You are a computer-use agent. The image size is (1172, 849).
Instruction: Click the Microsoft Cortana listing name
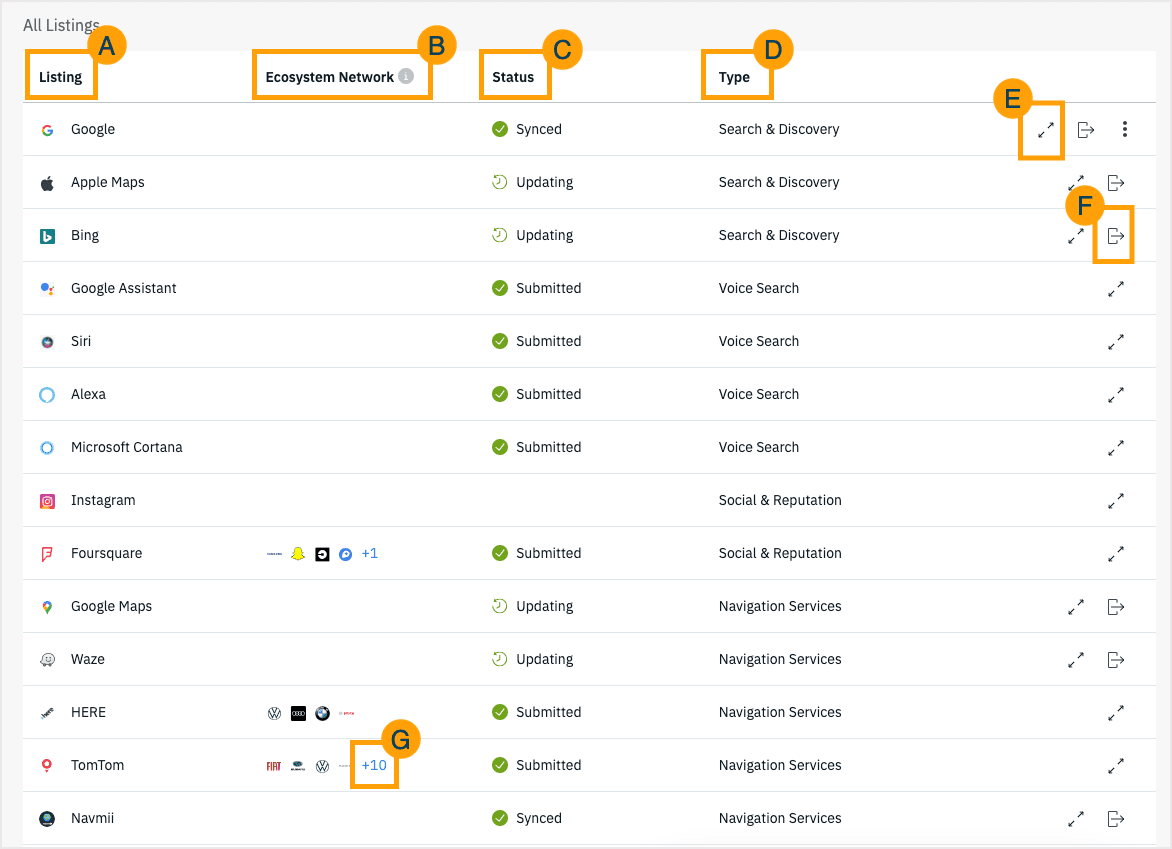click(x=126, y=448)
